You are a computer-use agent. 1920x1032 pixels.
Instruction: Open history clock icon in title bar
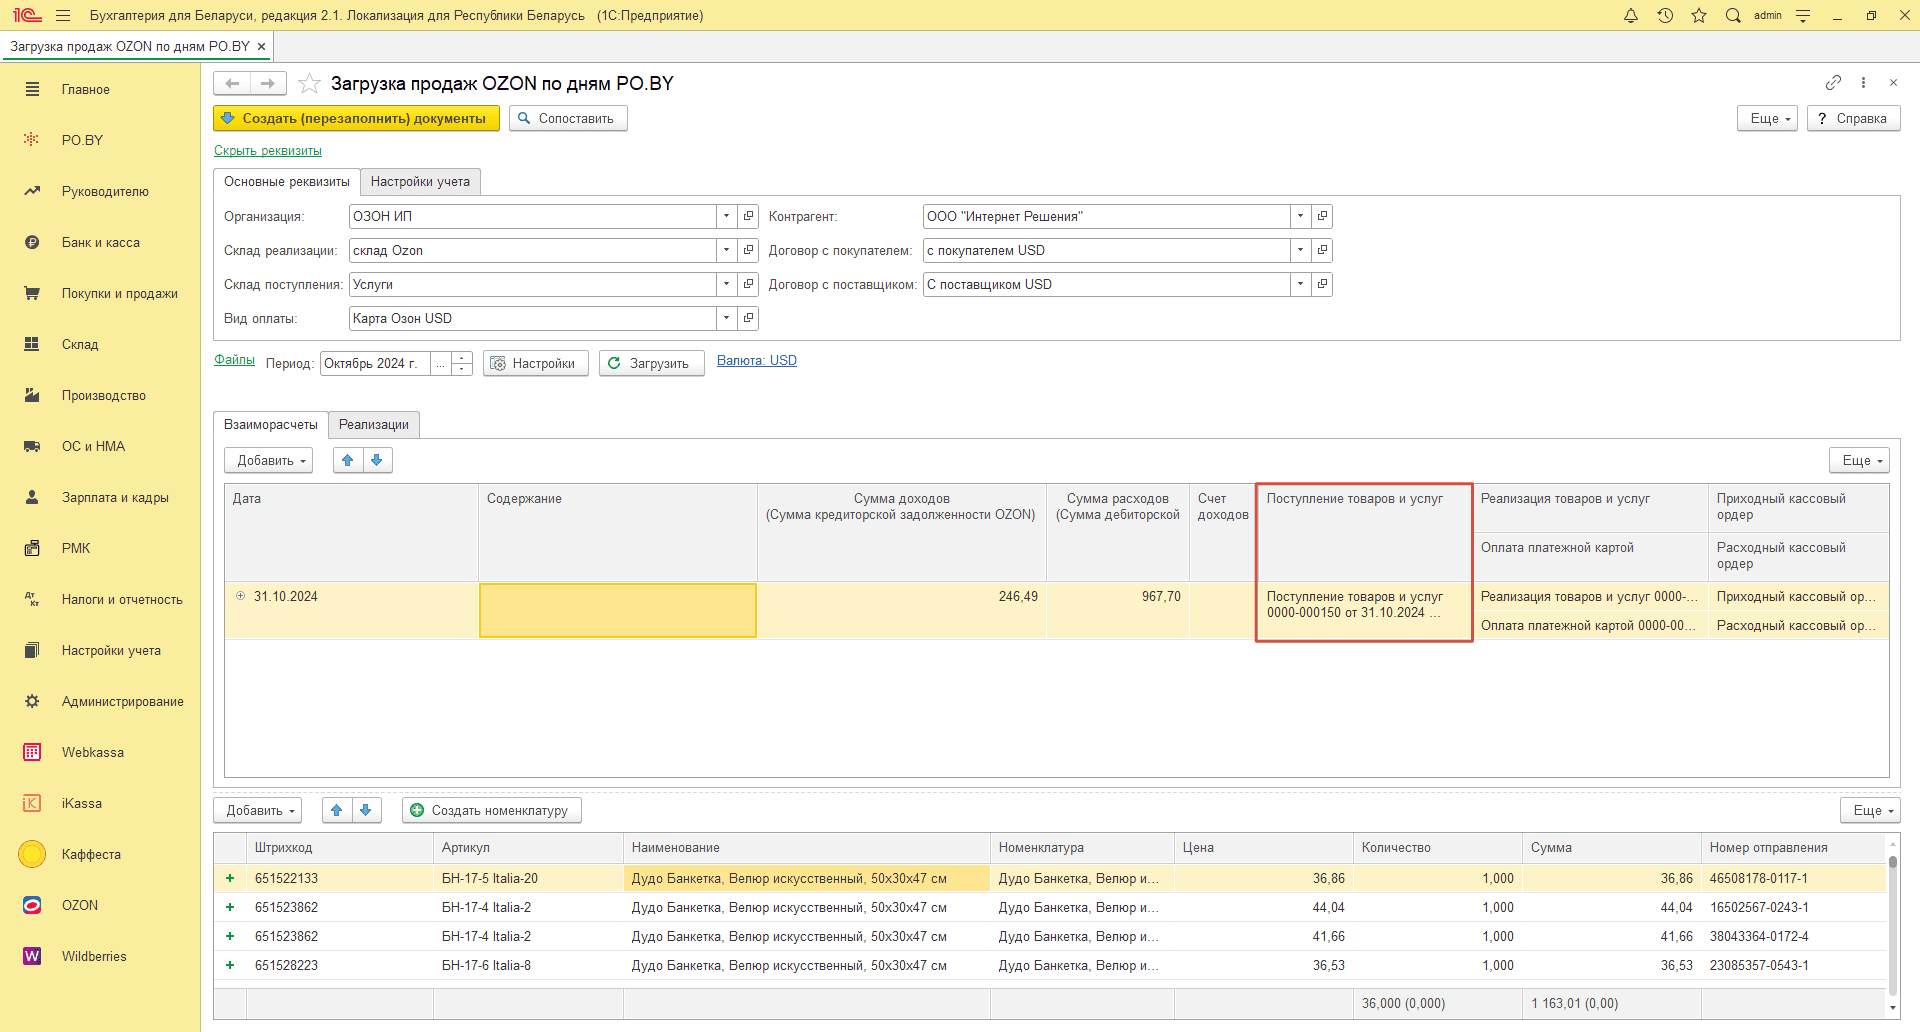pos(1664,15)
